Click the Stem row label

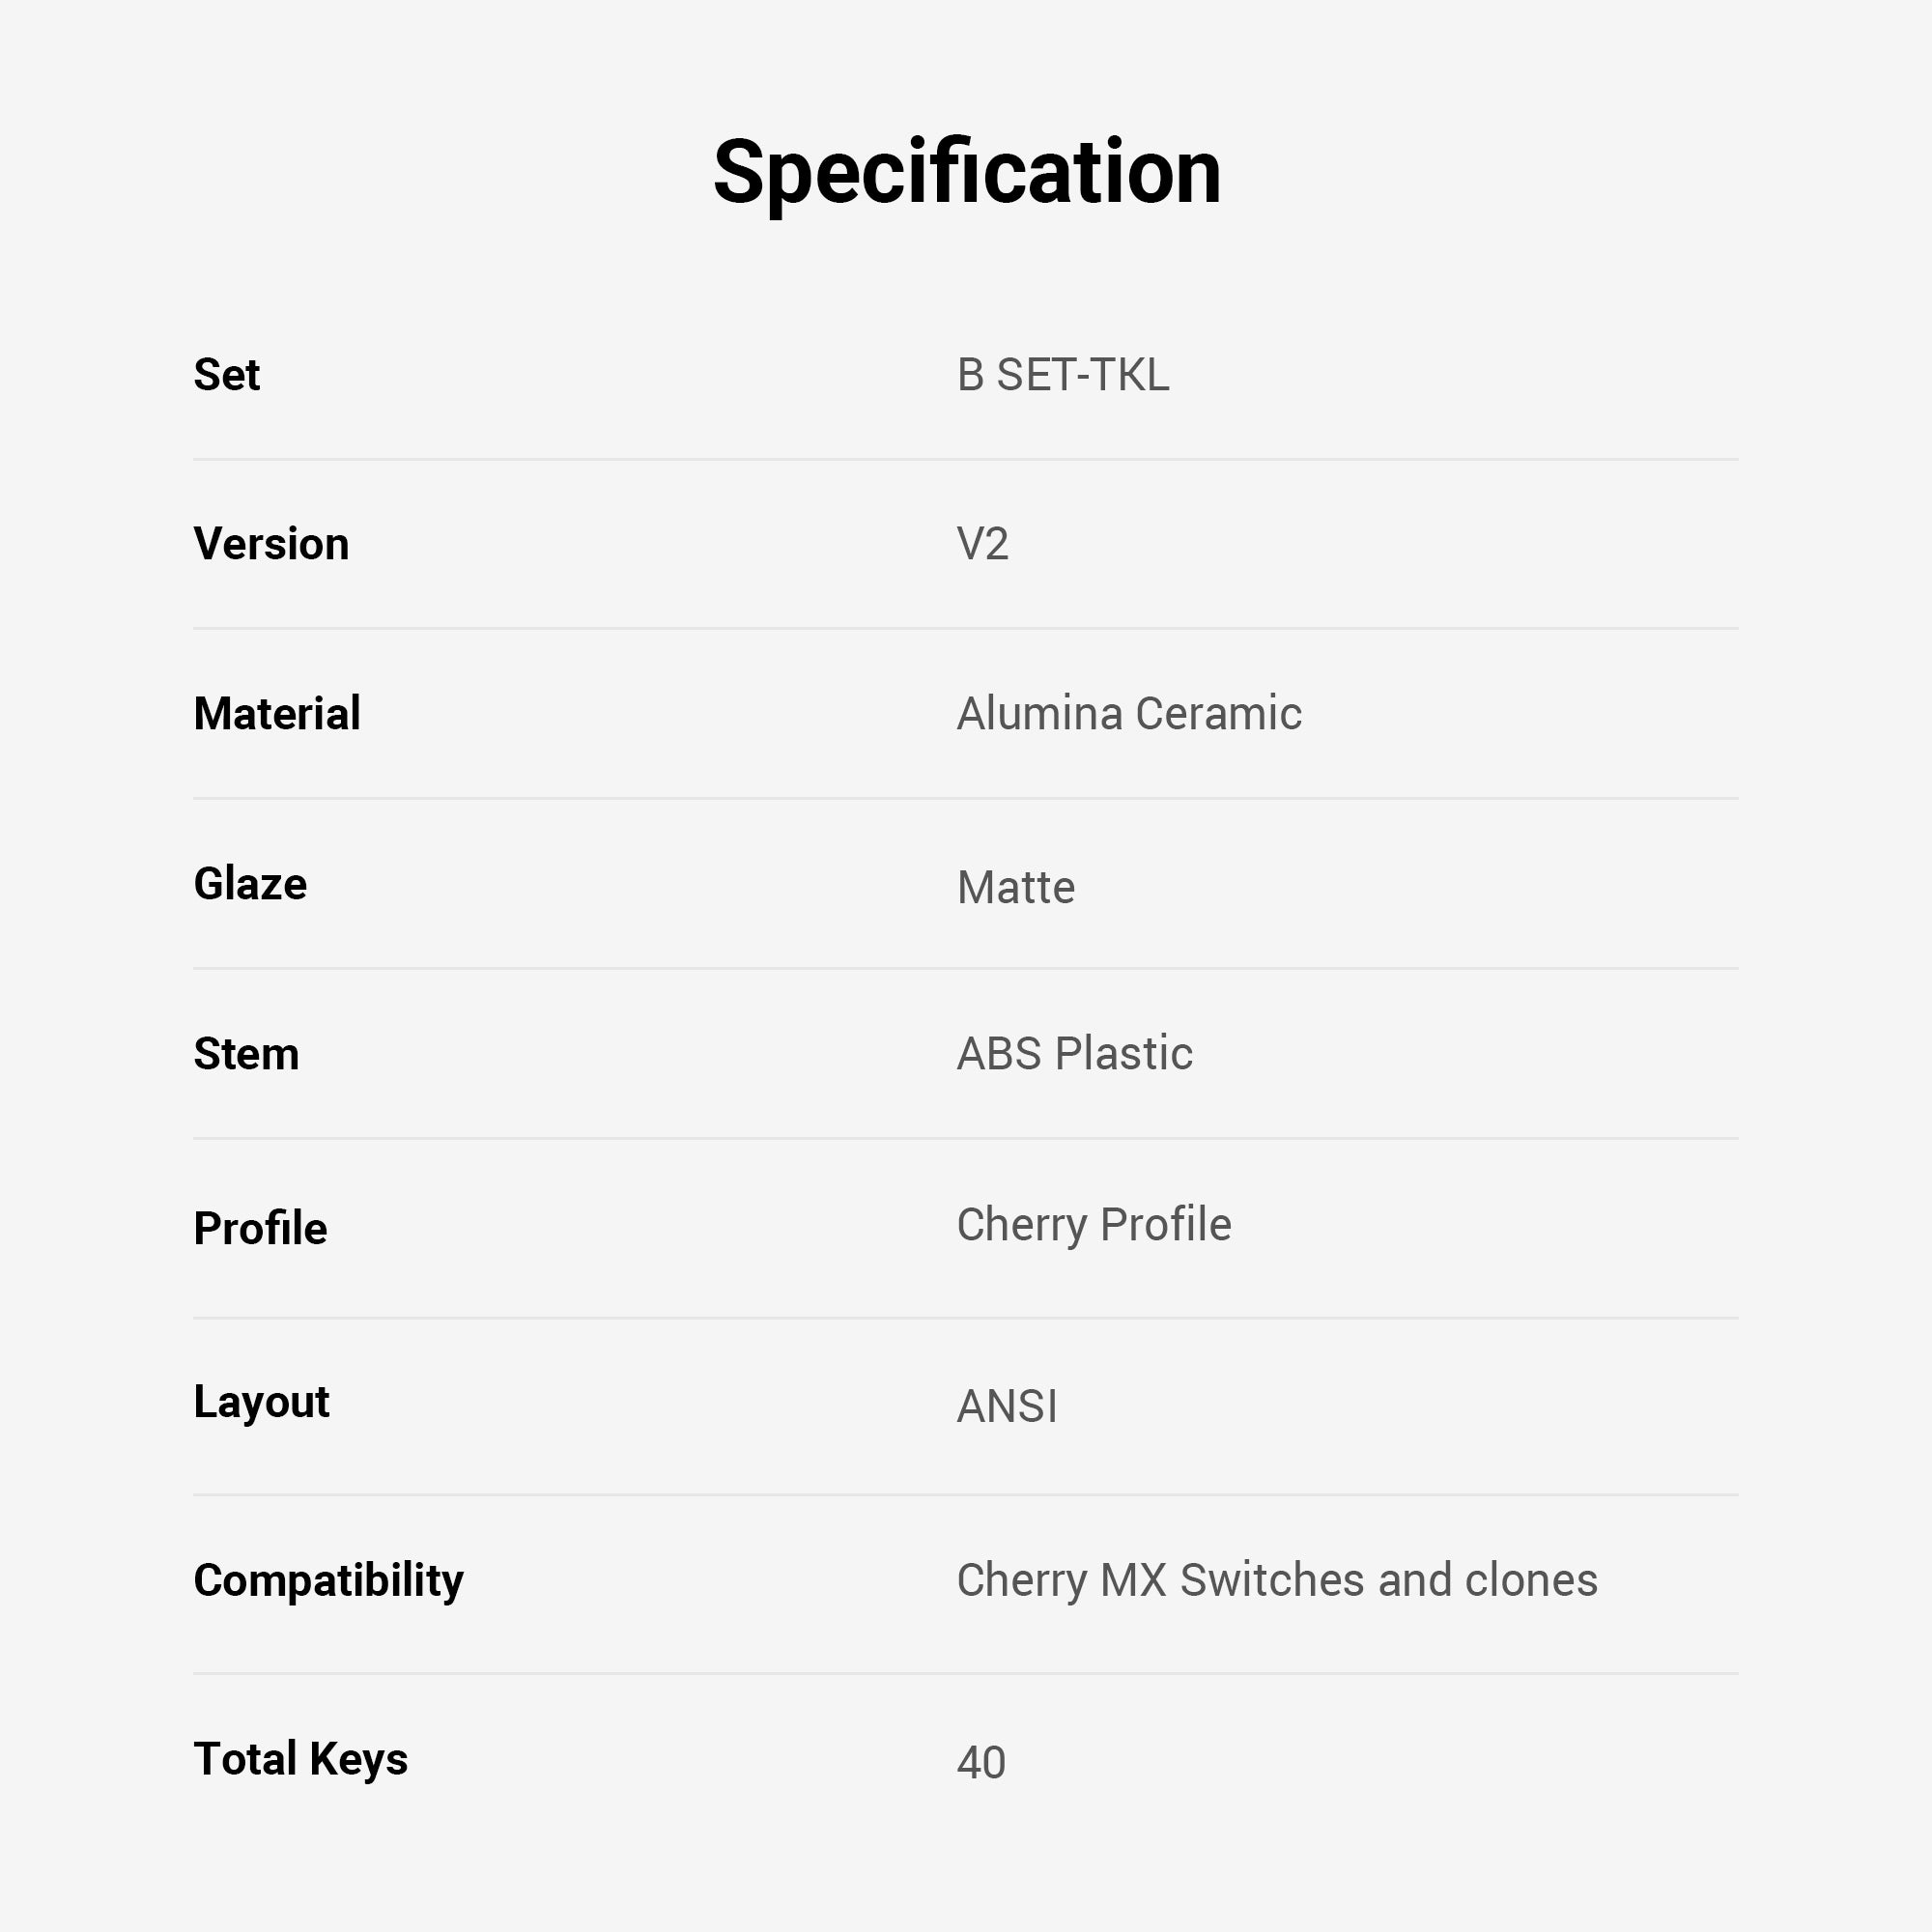[x=246, y=1054]
